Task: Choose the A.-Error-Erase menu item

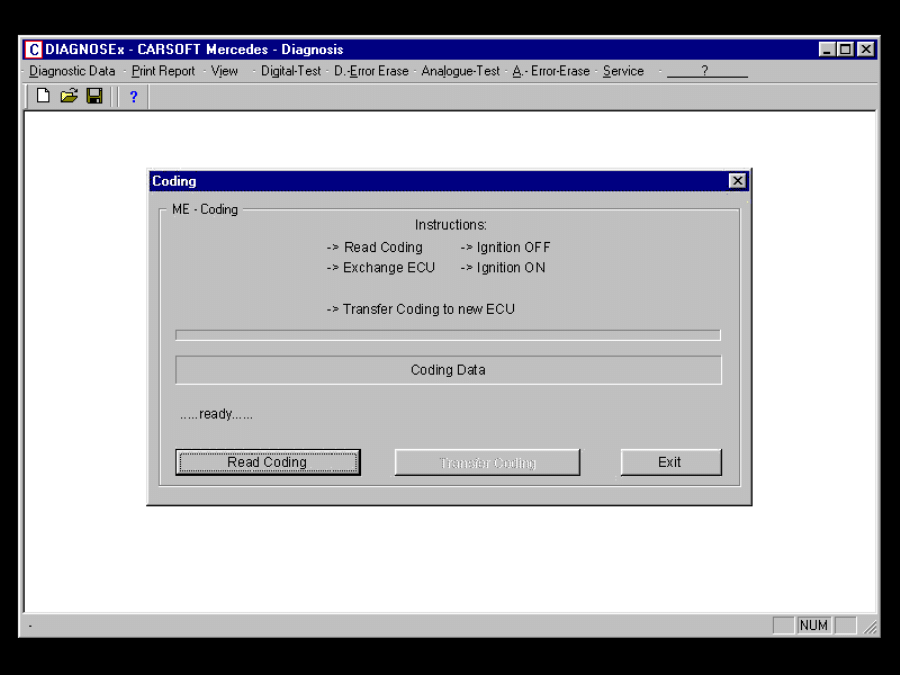Action: (x=551, y=71)
